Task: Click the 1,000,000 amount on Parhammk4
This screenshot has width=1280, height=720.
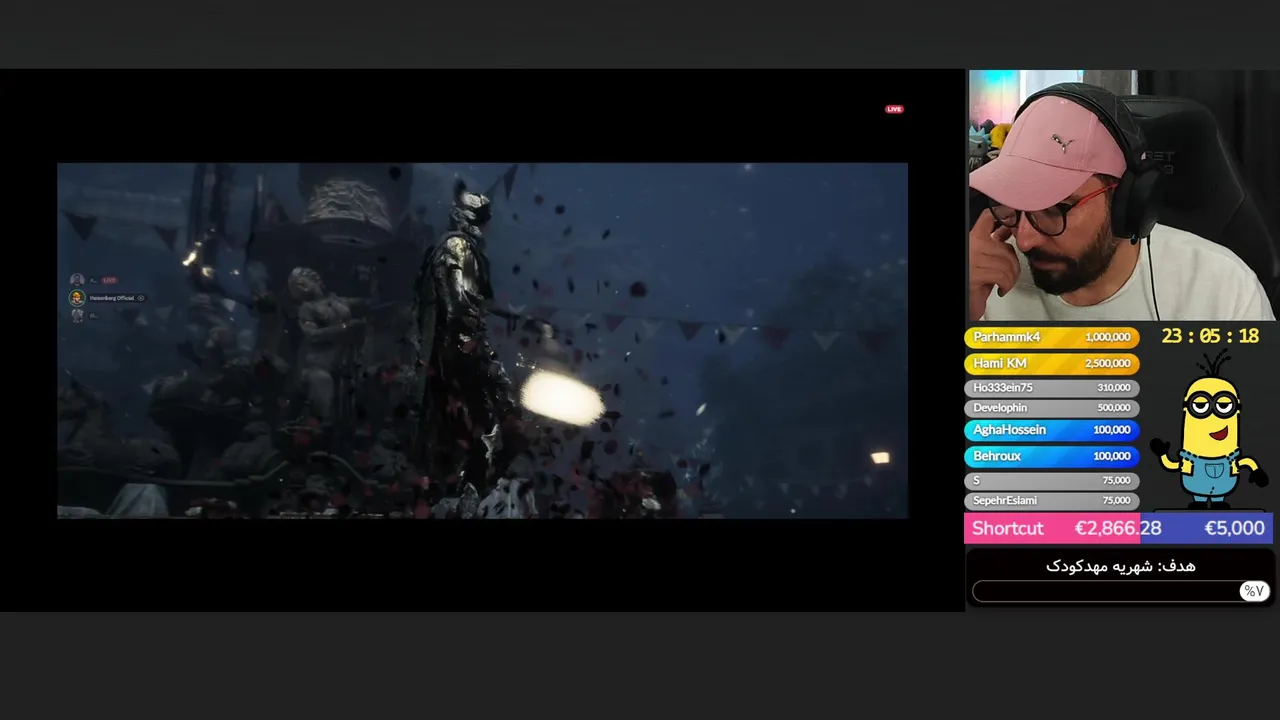Action: tap(1107, 337)
